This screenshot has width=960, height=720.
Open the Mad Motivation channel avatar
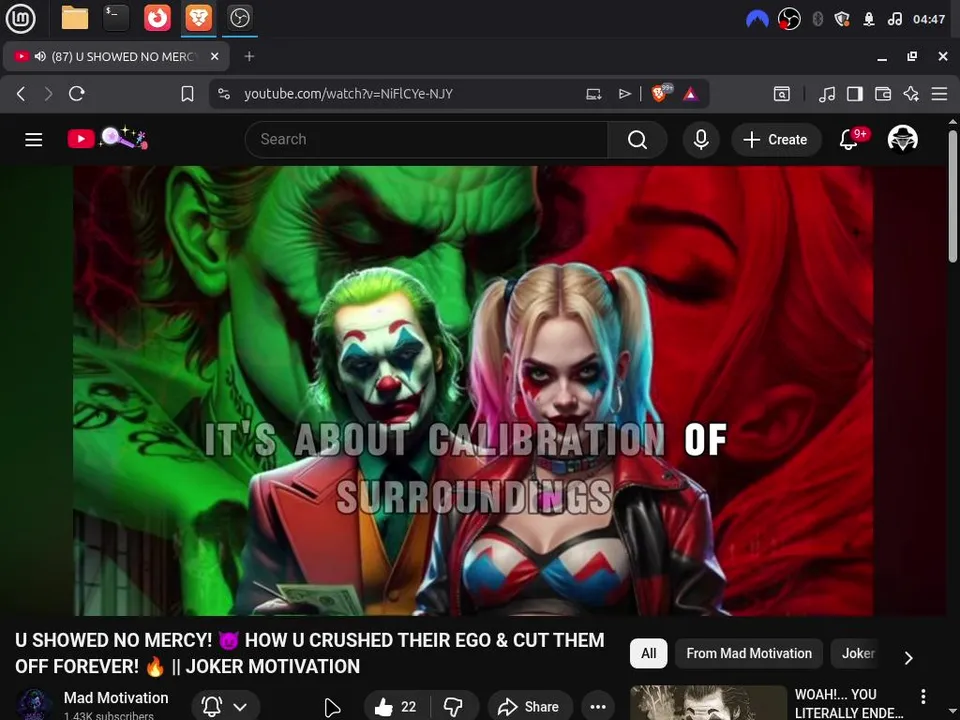pyautogui.click(x=34, y=705)
